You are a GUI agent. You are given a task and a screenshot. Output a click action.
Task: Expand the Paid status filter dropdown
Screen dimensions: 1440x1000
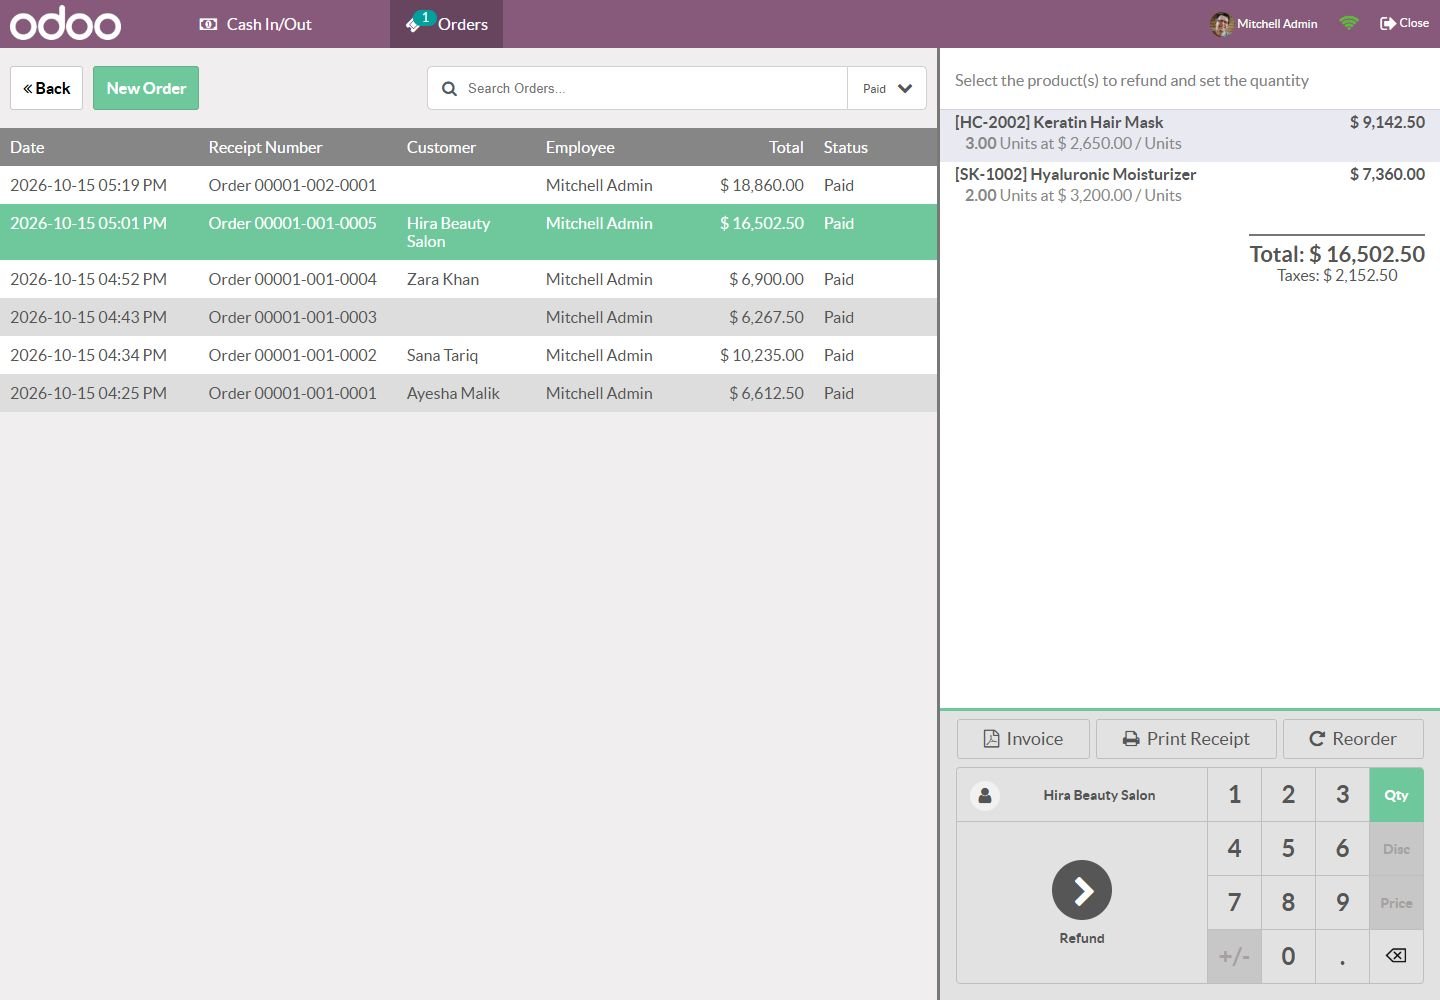click(x=887, y=88)
